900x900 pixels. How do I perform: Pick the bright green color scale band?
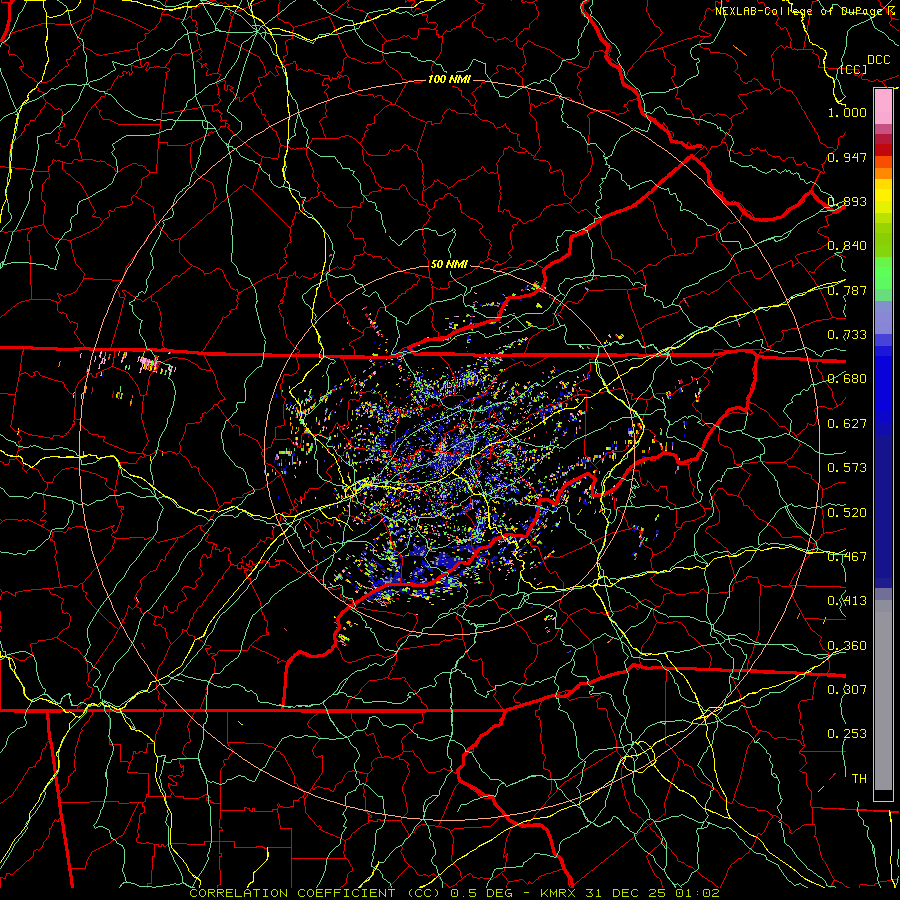click(x=883, y=273)
